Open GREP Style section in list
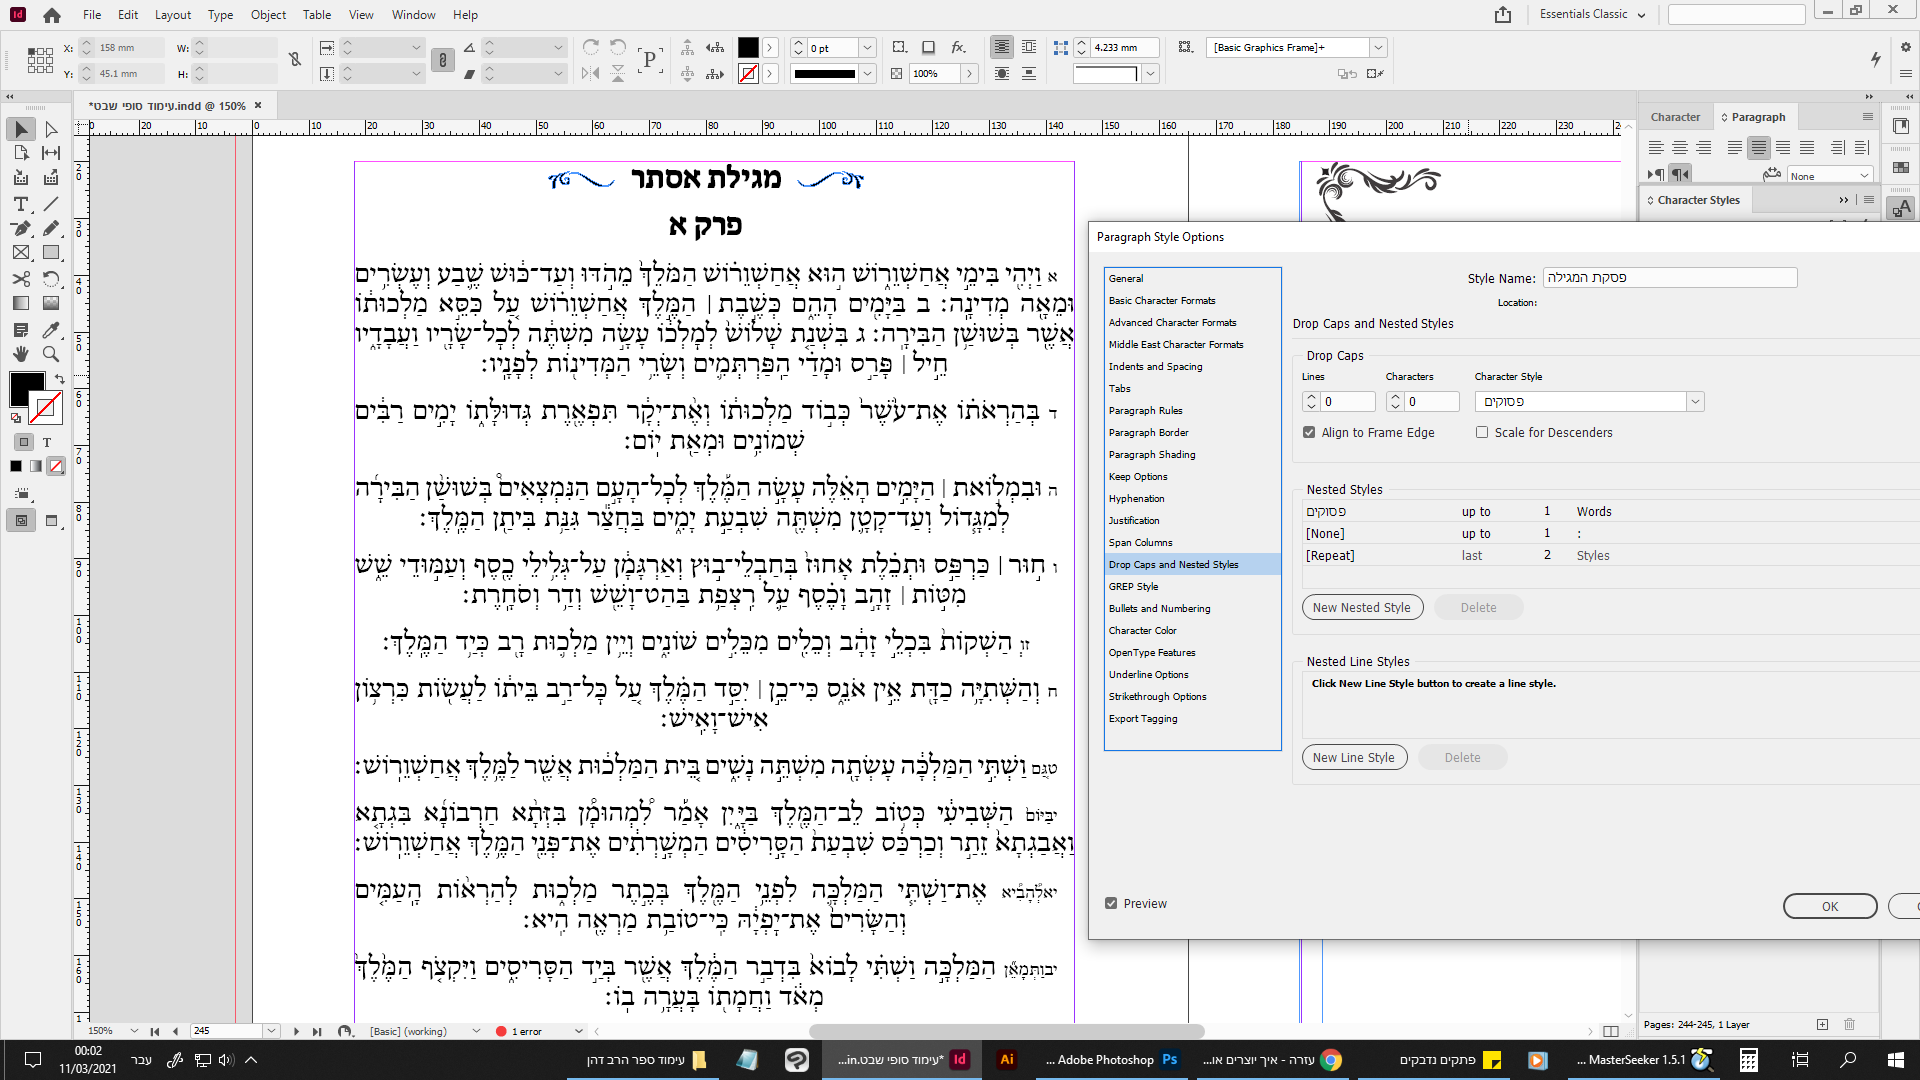The height and width of the screenshot is (1080, 1920). pos(1133,586)
